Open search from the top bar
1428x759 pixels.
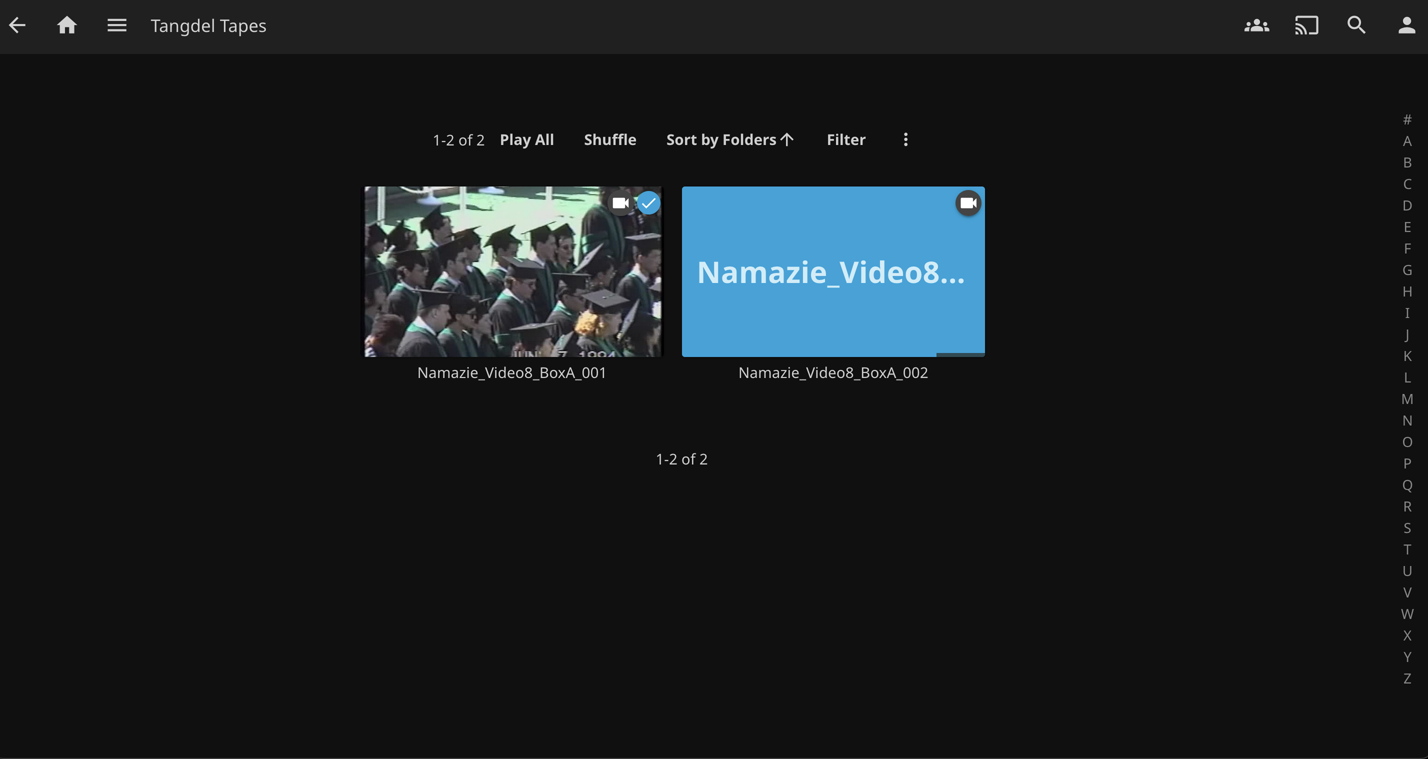(1356, 25)
